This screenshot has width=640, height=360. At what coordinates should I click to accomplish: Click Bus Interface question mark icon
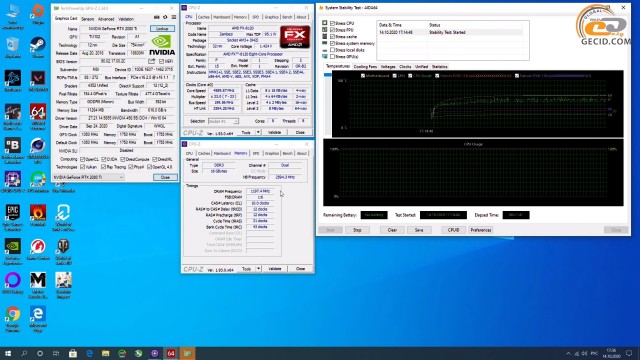point(174,77)
